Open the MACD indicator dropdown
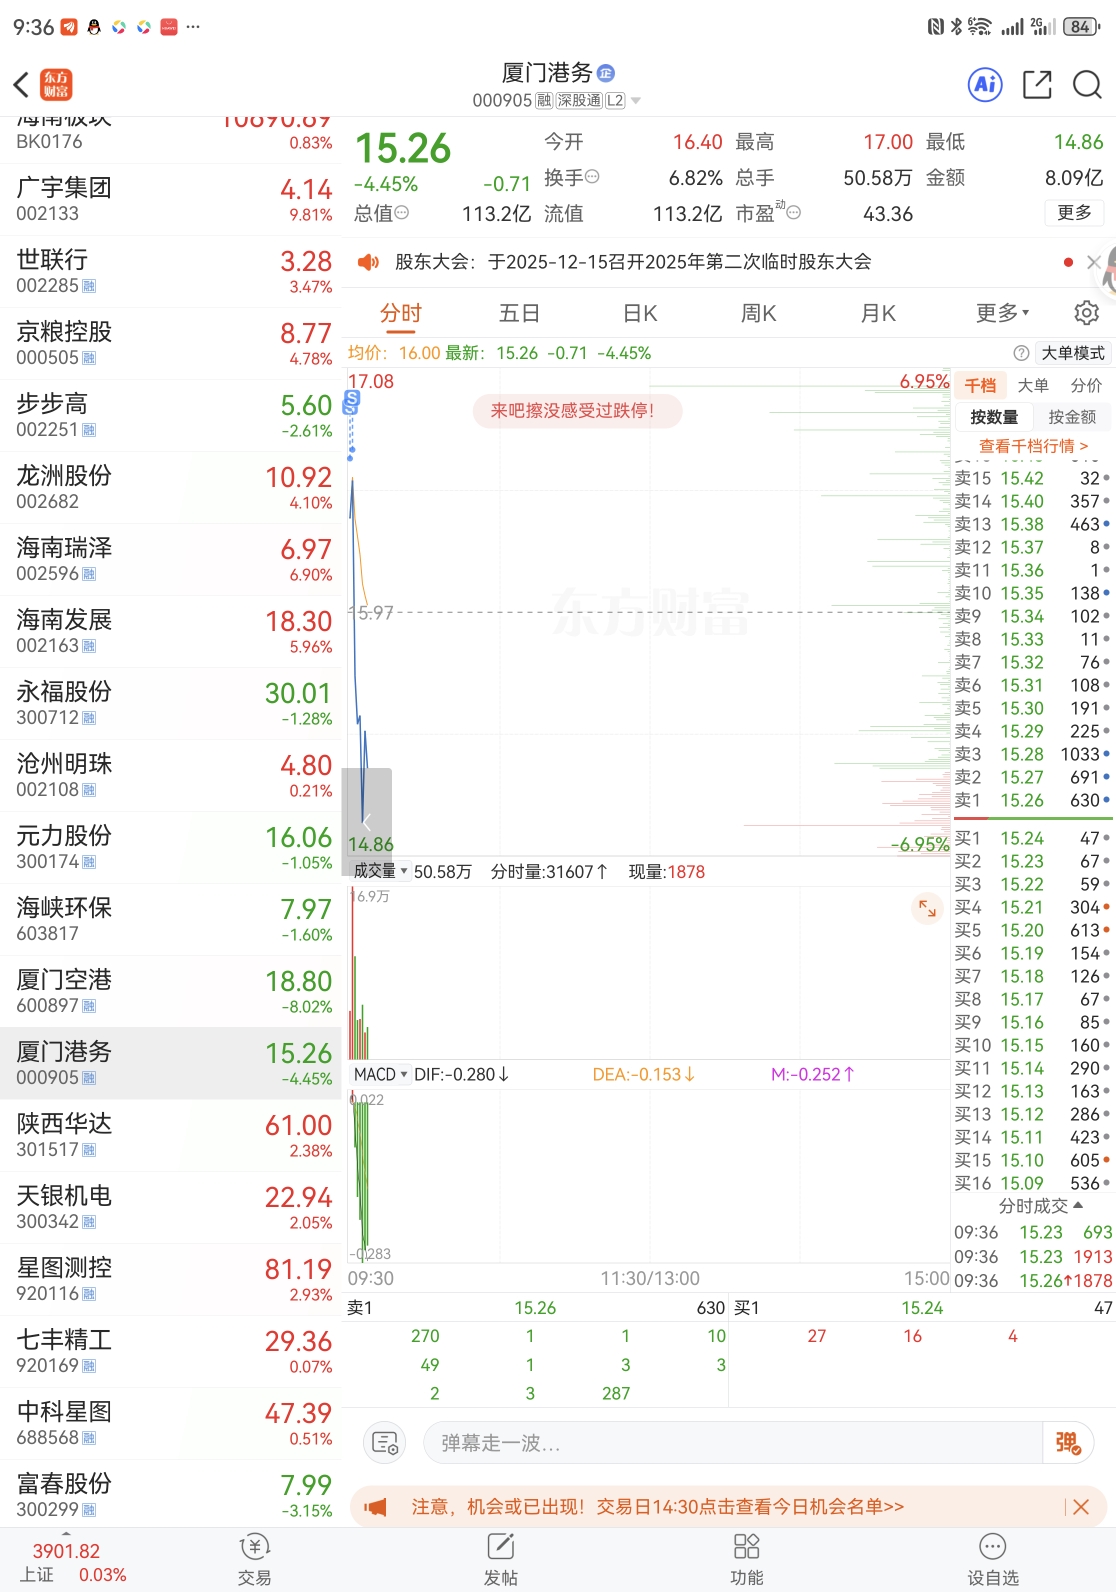1116x1592 pixels. tap(381, 1074)
